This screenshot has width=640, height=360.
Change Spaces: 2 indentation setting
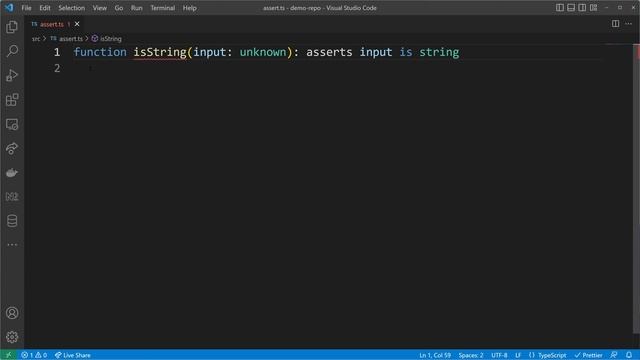(471, 355)
